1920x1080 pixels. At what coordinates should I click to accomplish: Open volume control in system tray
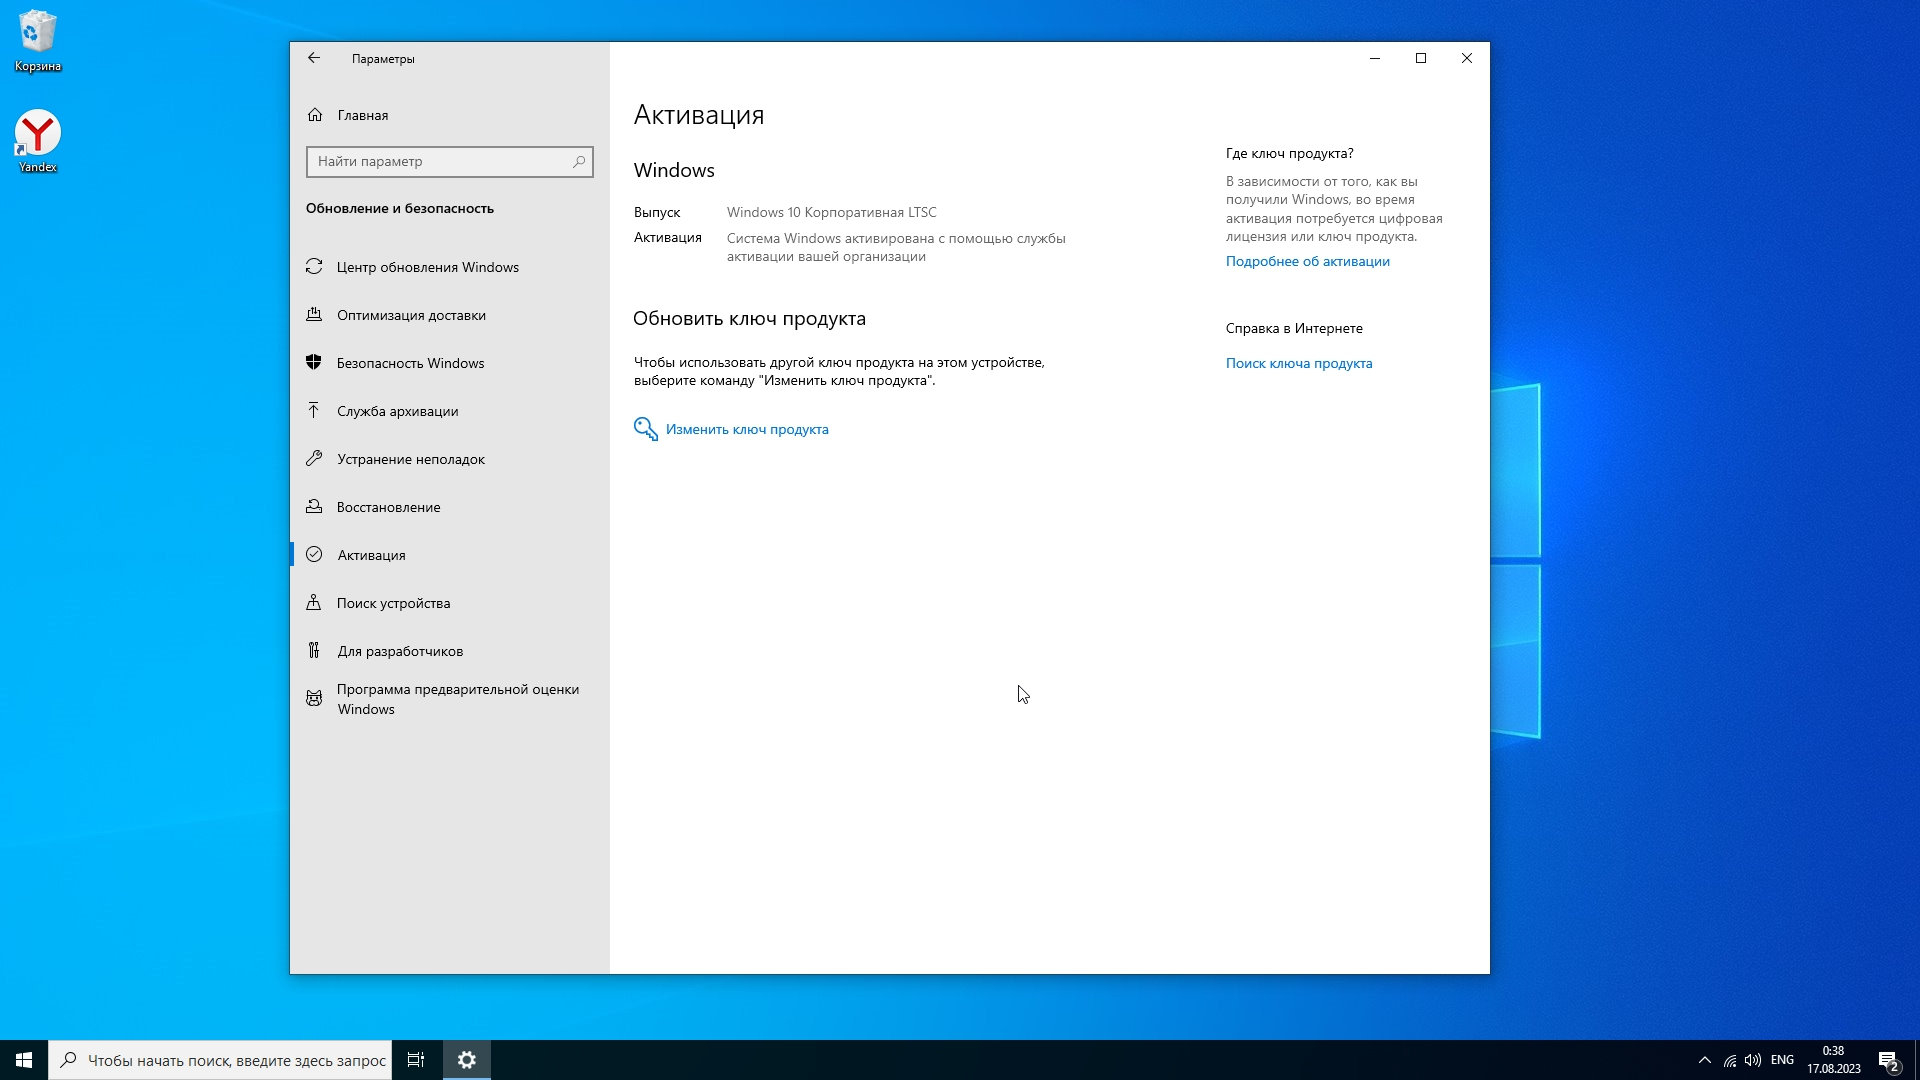click(x=1752, y=1060)
